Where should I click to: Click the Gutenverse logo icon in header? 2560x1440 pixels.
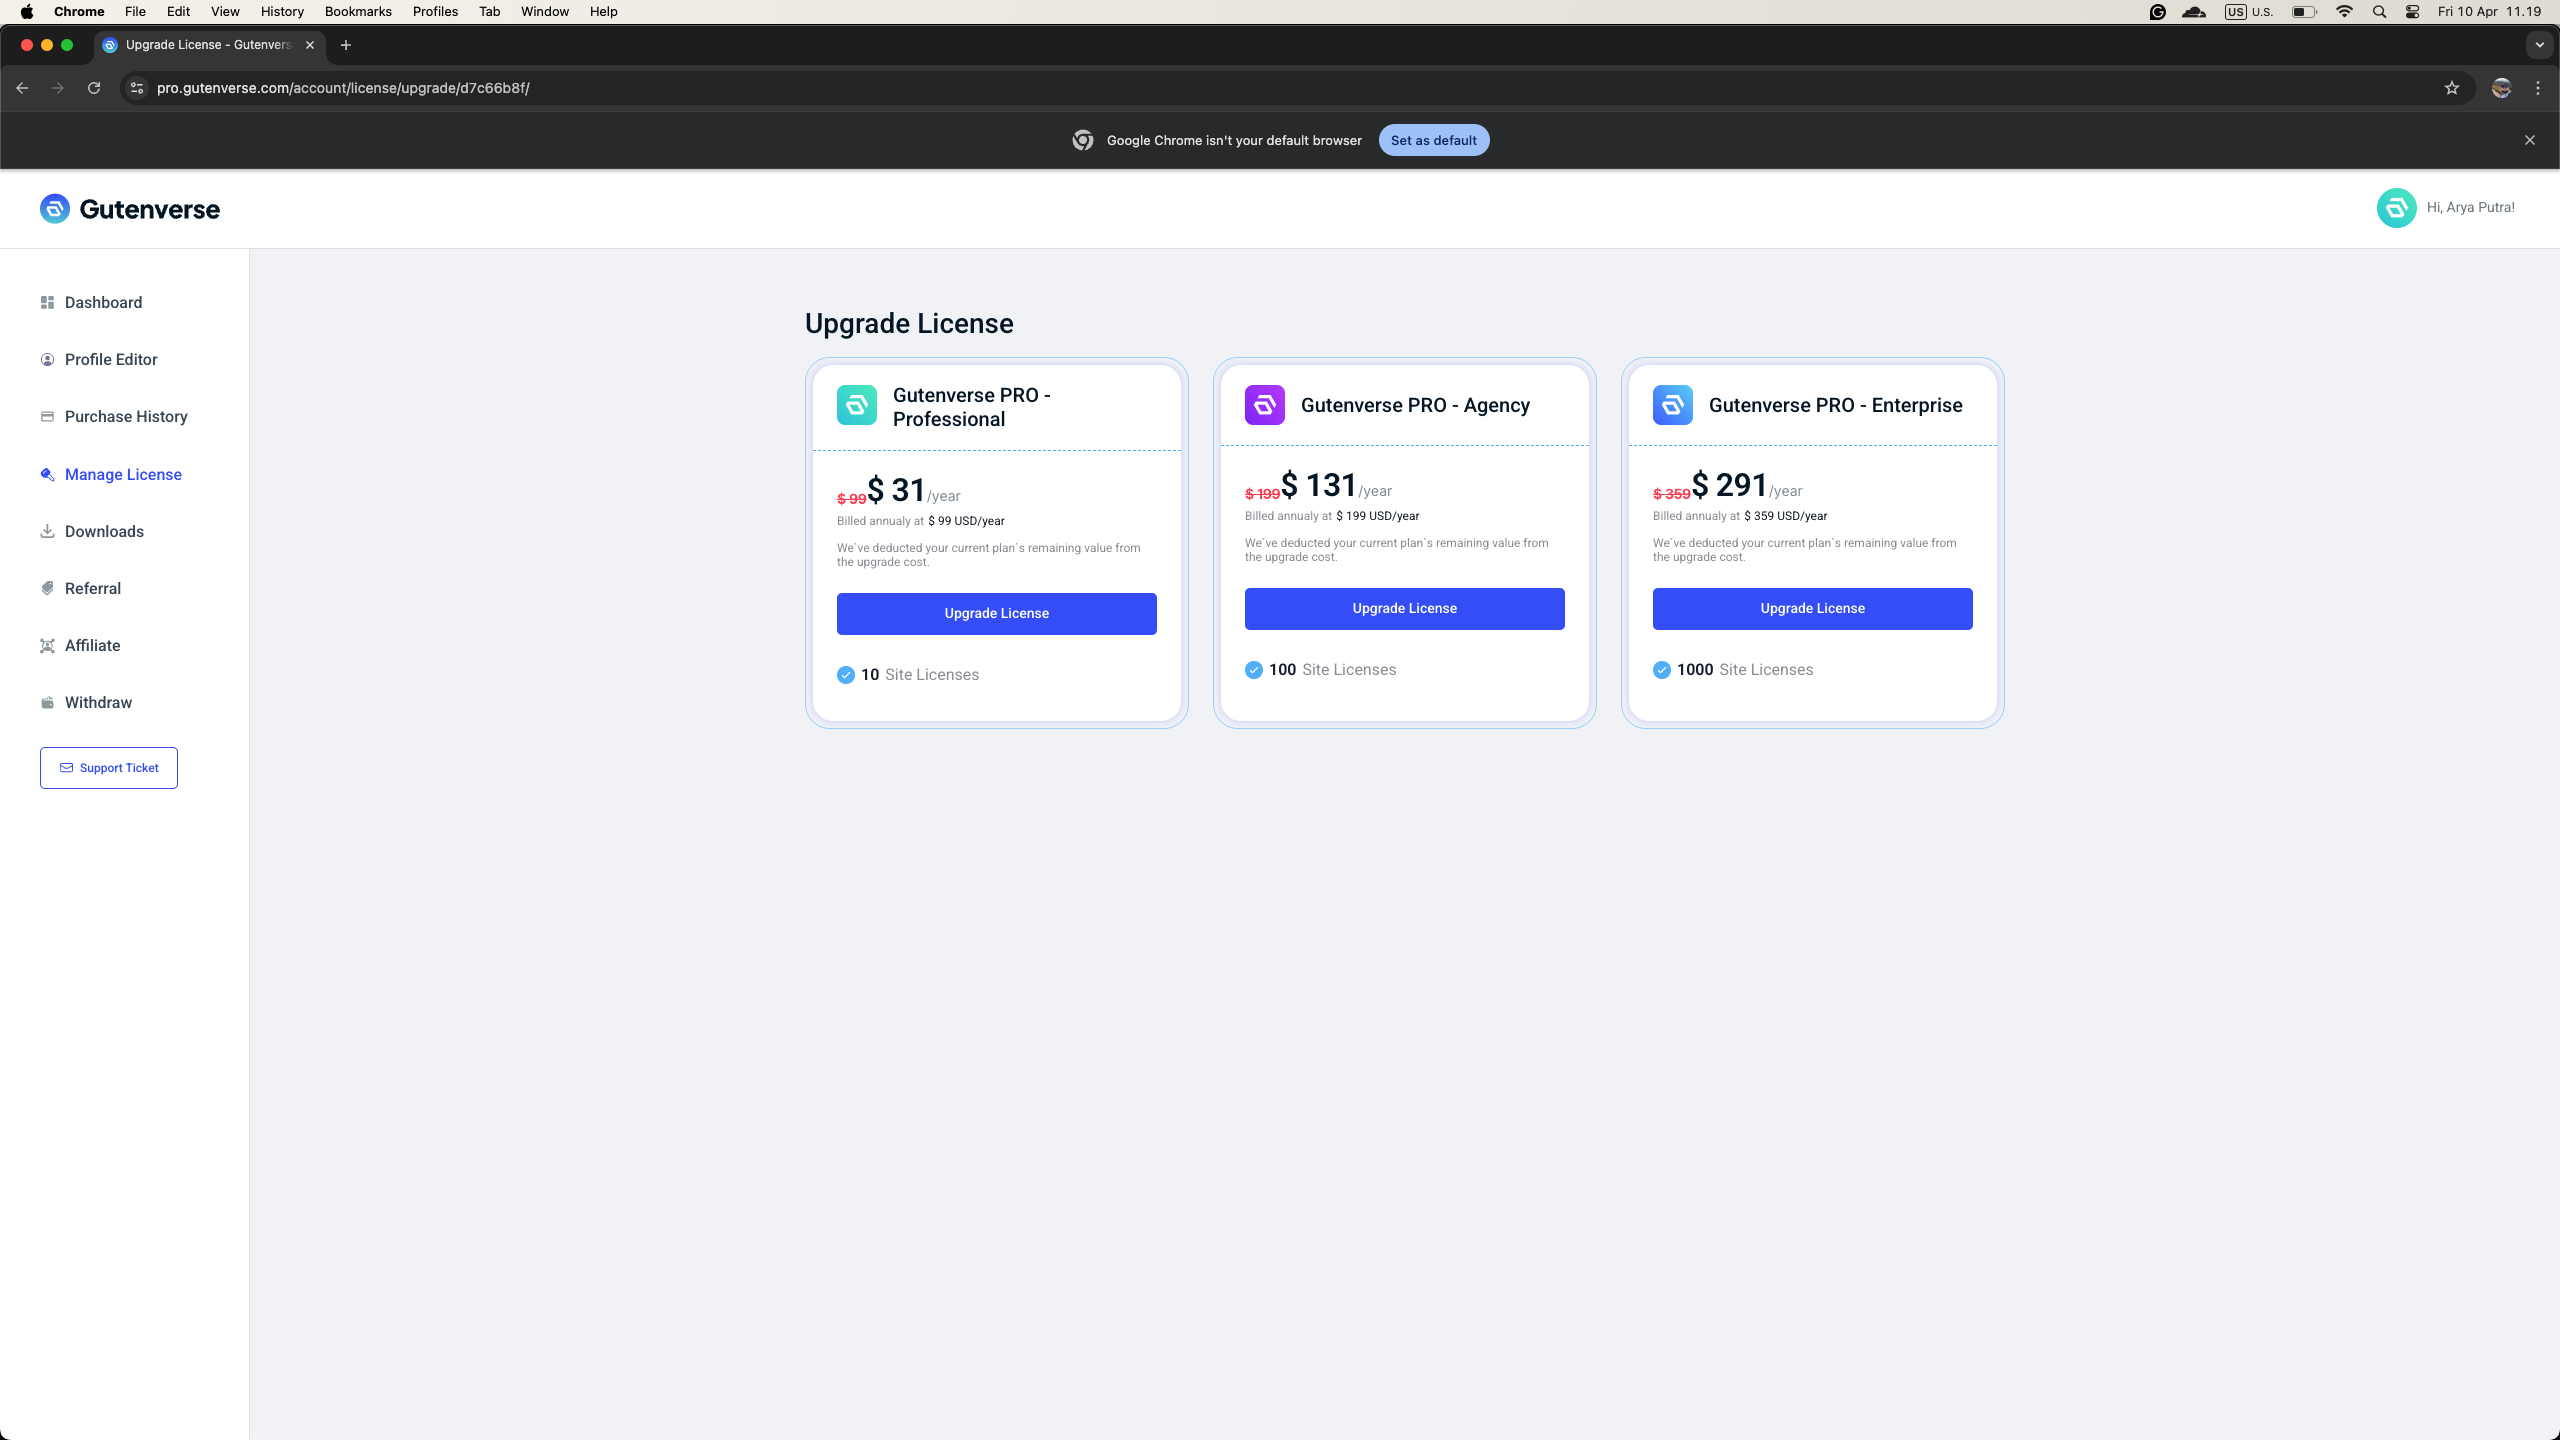point(55,209)
